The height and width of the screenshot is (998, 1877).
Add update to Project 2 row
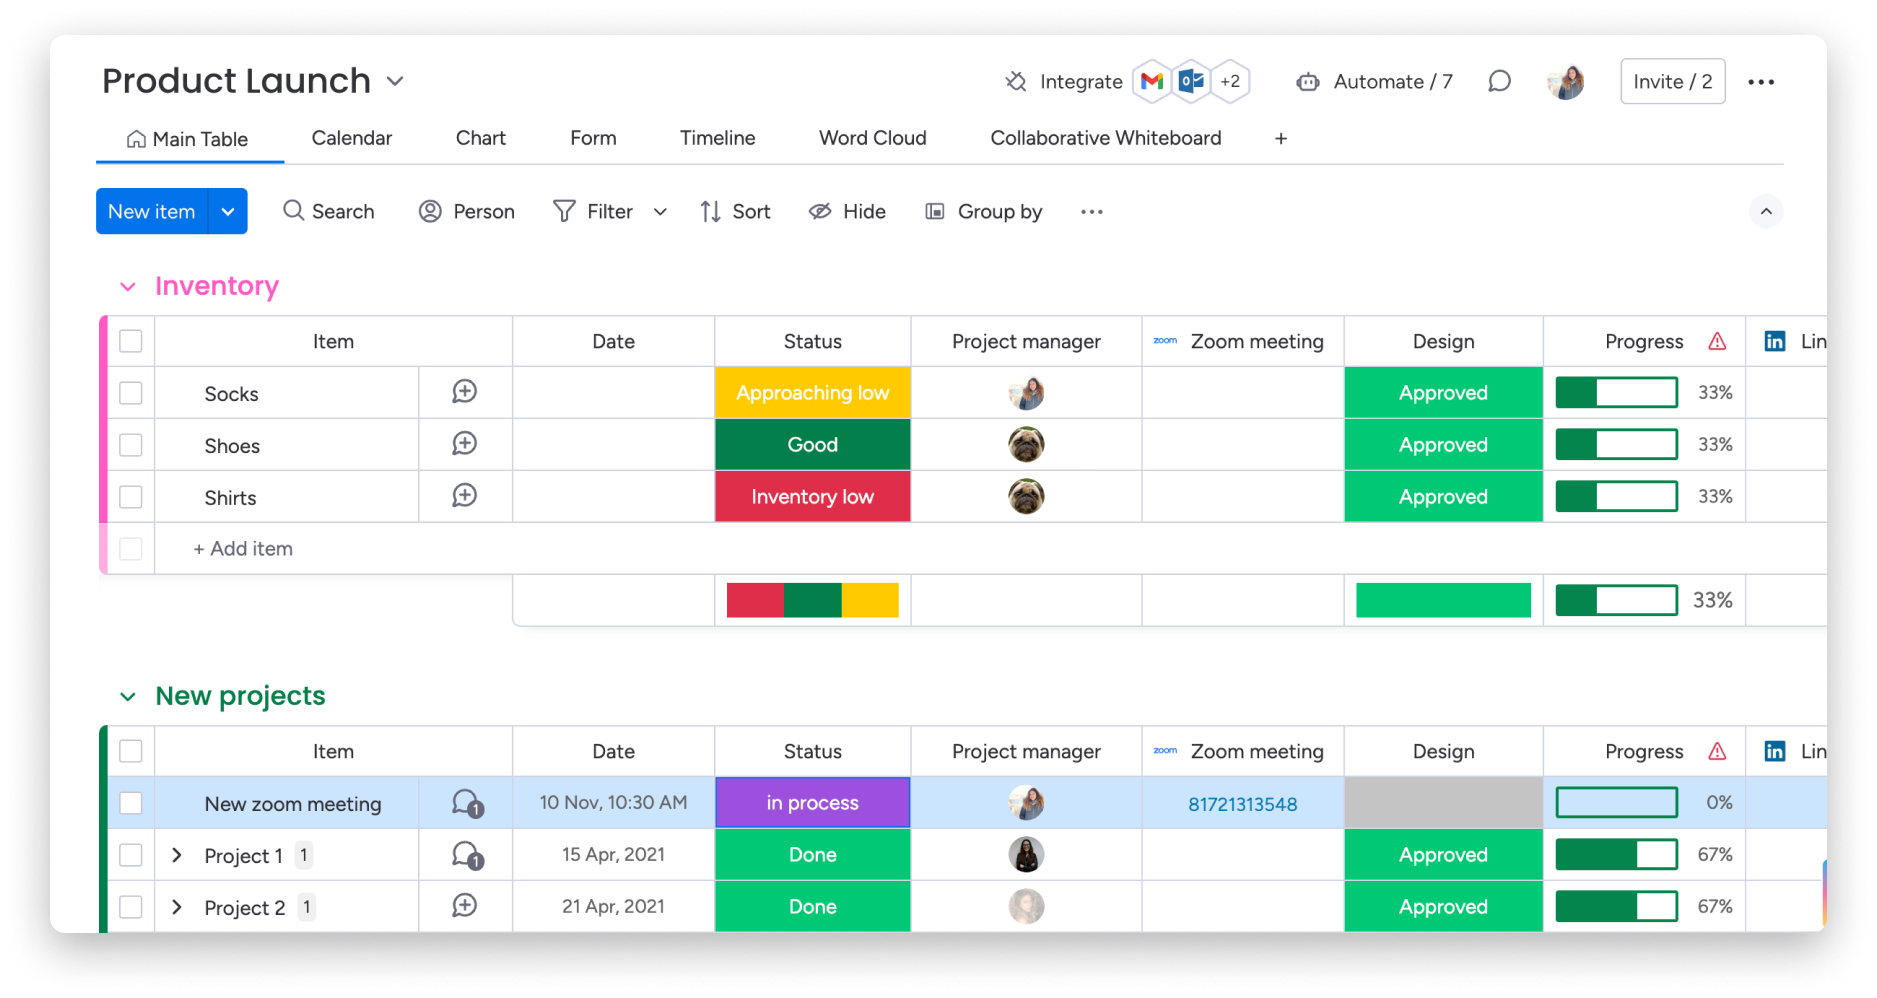pyautogui.click(x=464, y=906)
